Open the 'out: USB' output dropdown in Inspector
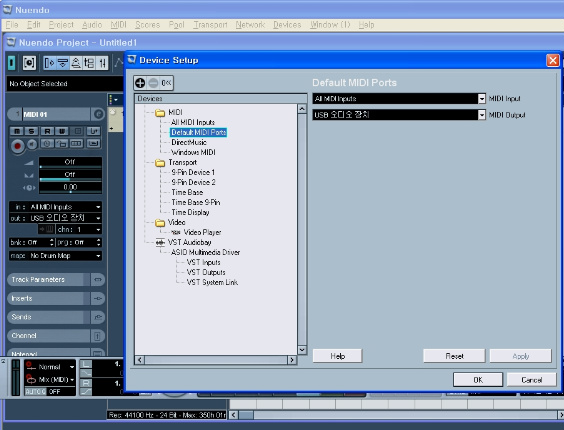The height and width of the screenshot is (430, 564). tap(55, 218)
